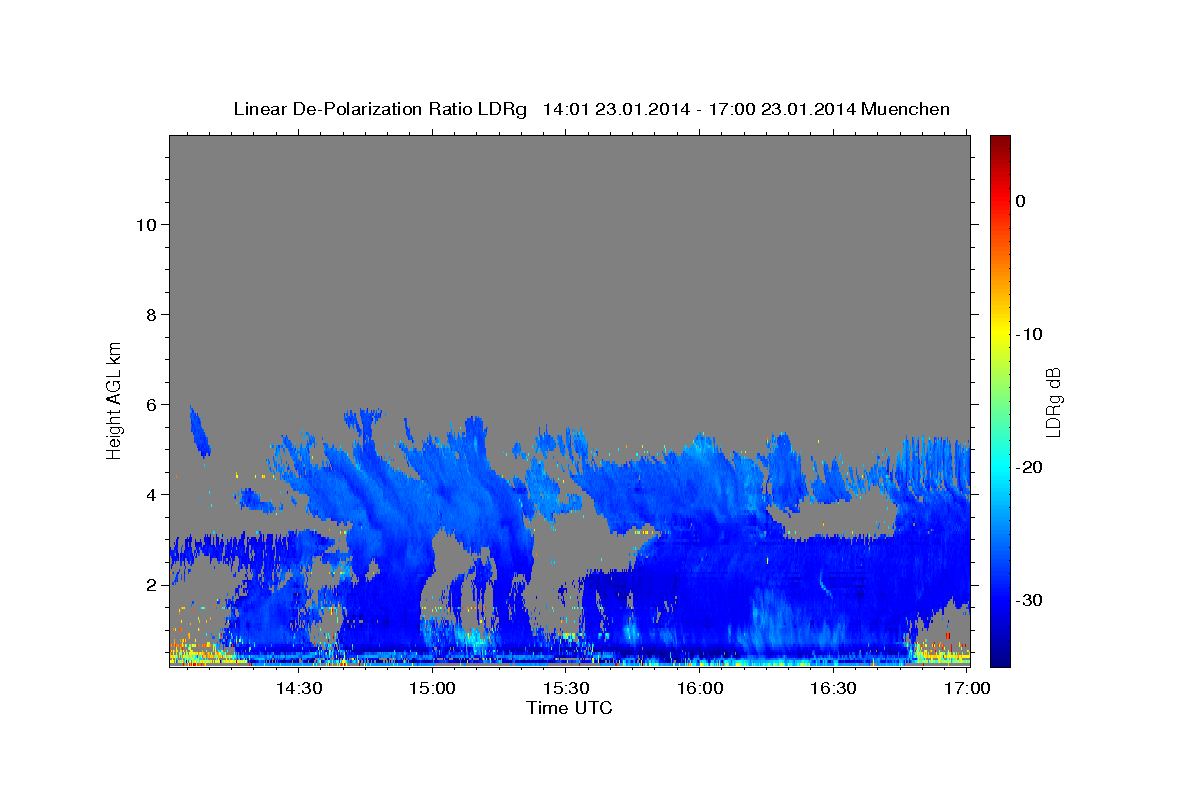Click the 'Time UTC' x-axis label
The height and width of the screenshot is (800, 1200).
coord(569,708)
